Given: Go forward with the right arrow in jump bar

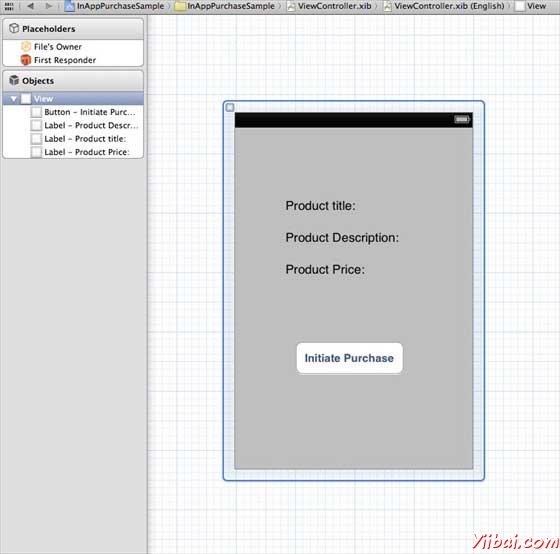Looking at the screenshot, I should 49,6.
